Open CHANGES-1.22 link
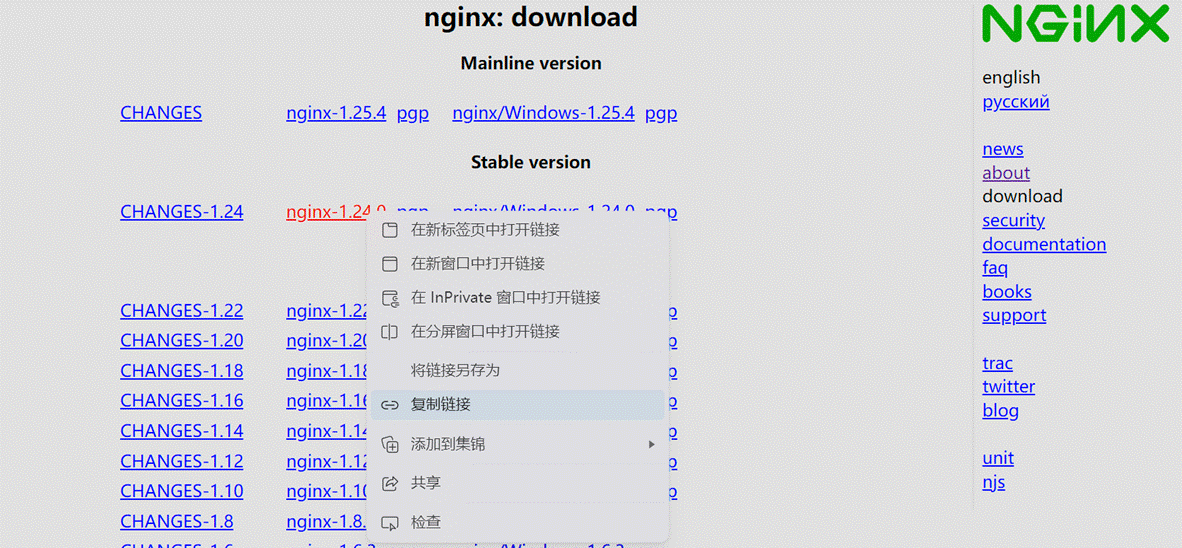 182,311
